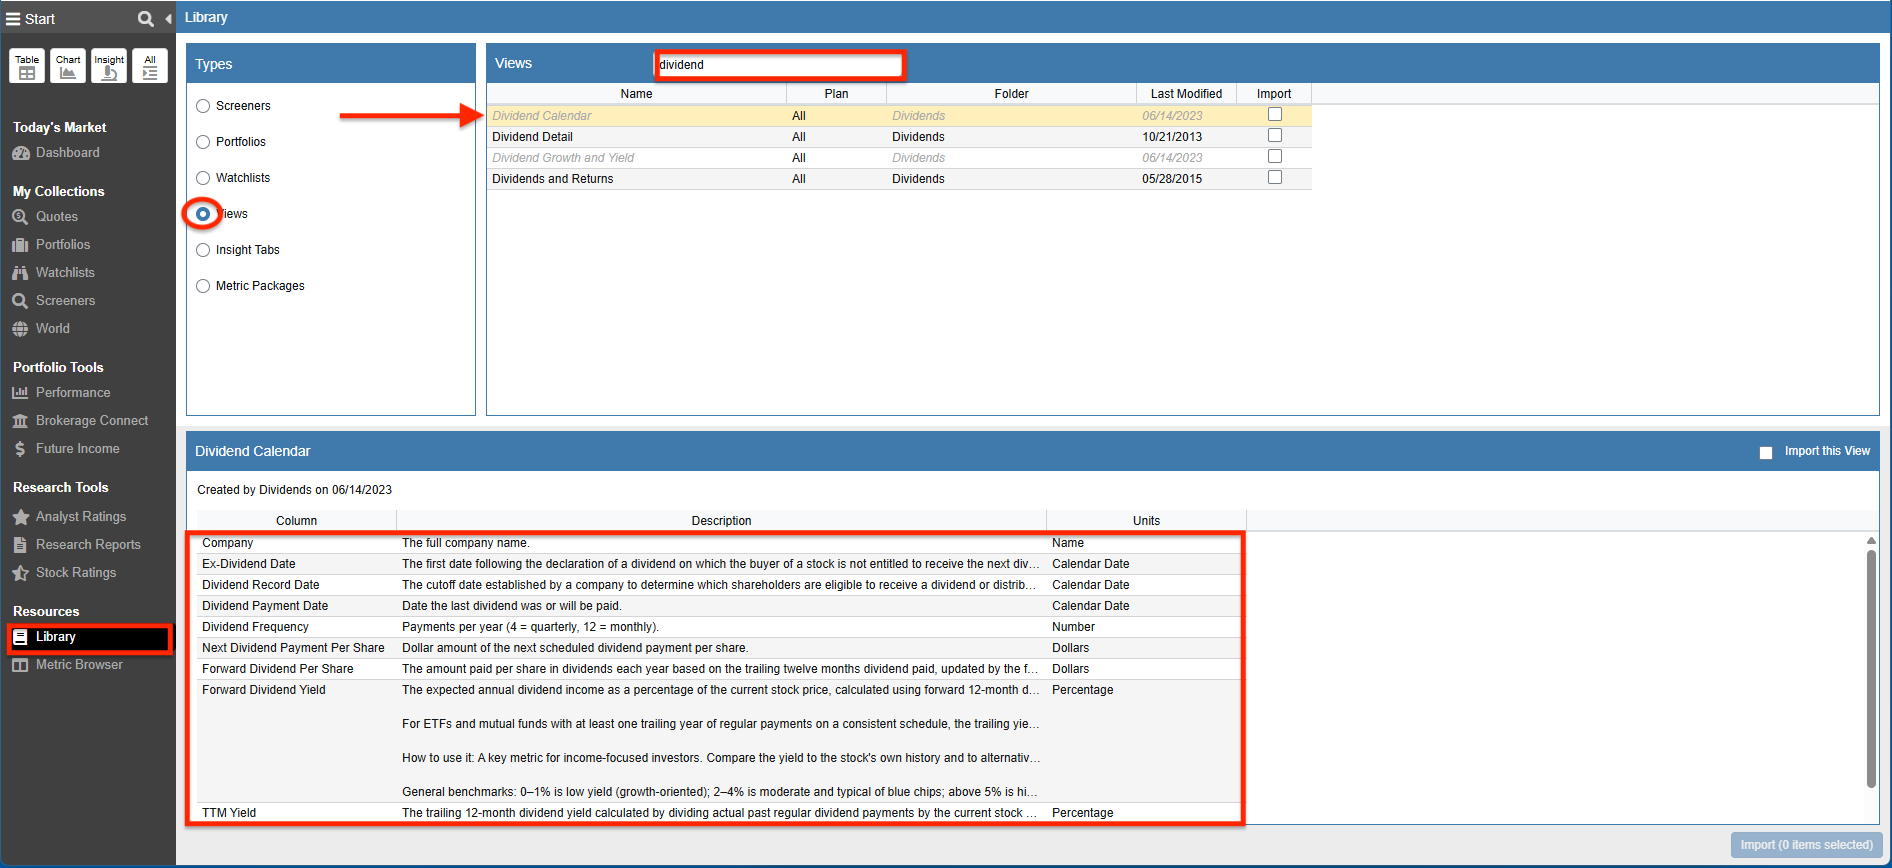1892x868 pixels.
Task: Click the Metric Browser icon
Action: (20, 665)
